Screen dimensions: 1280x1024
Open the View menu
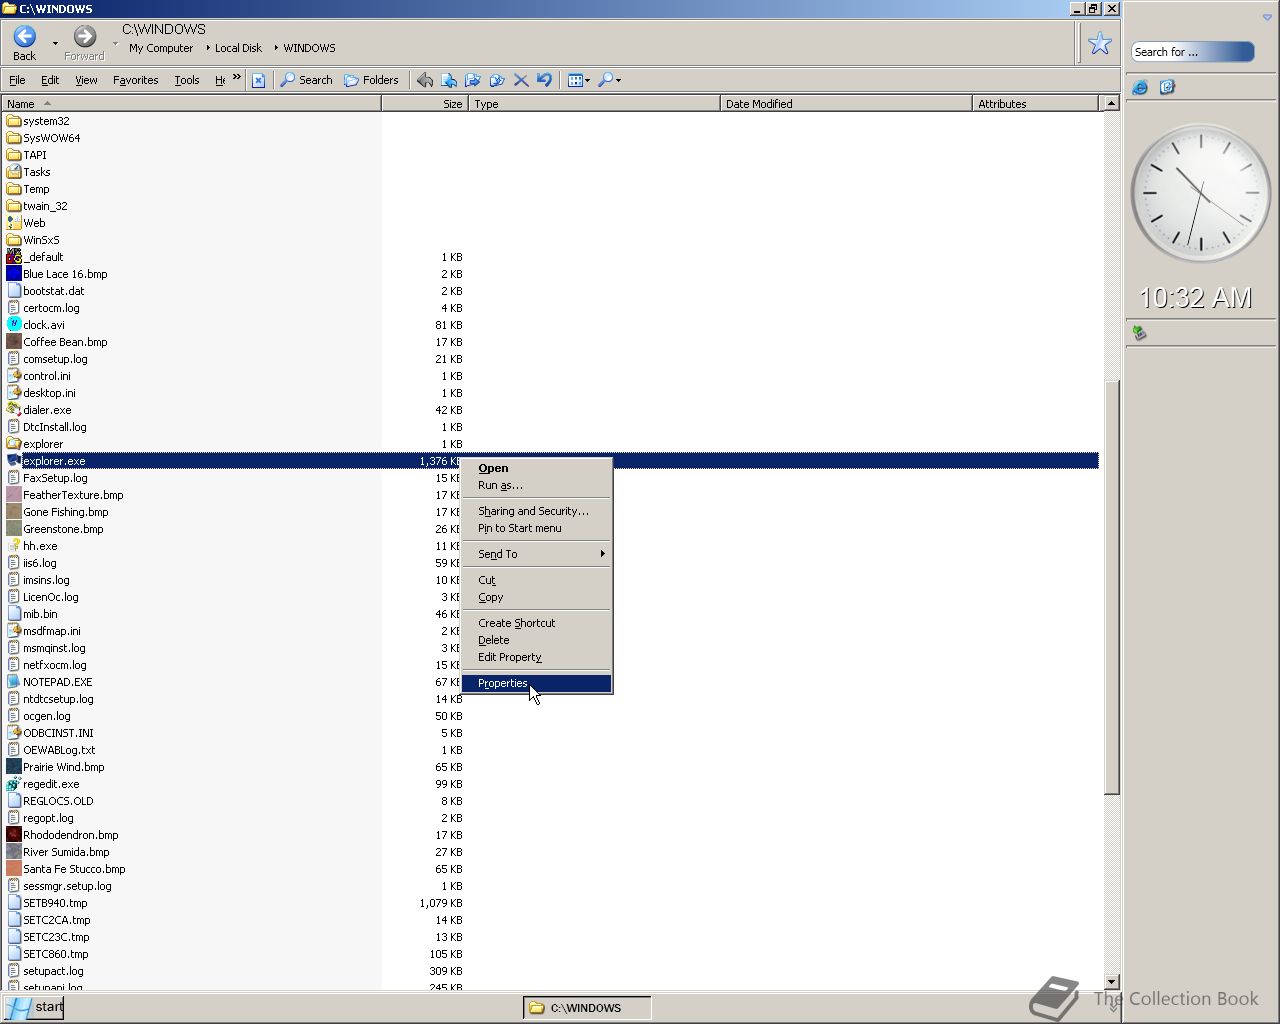coord(86,80)
